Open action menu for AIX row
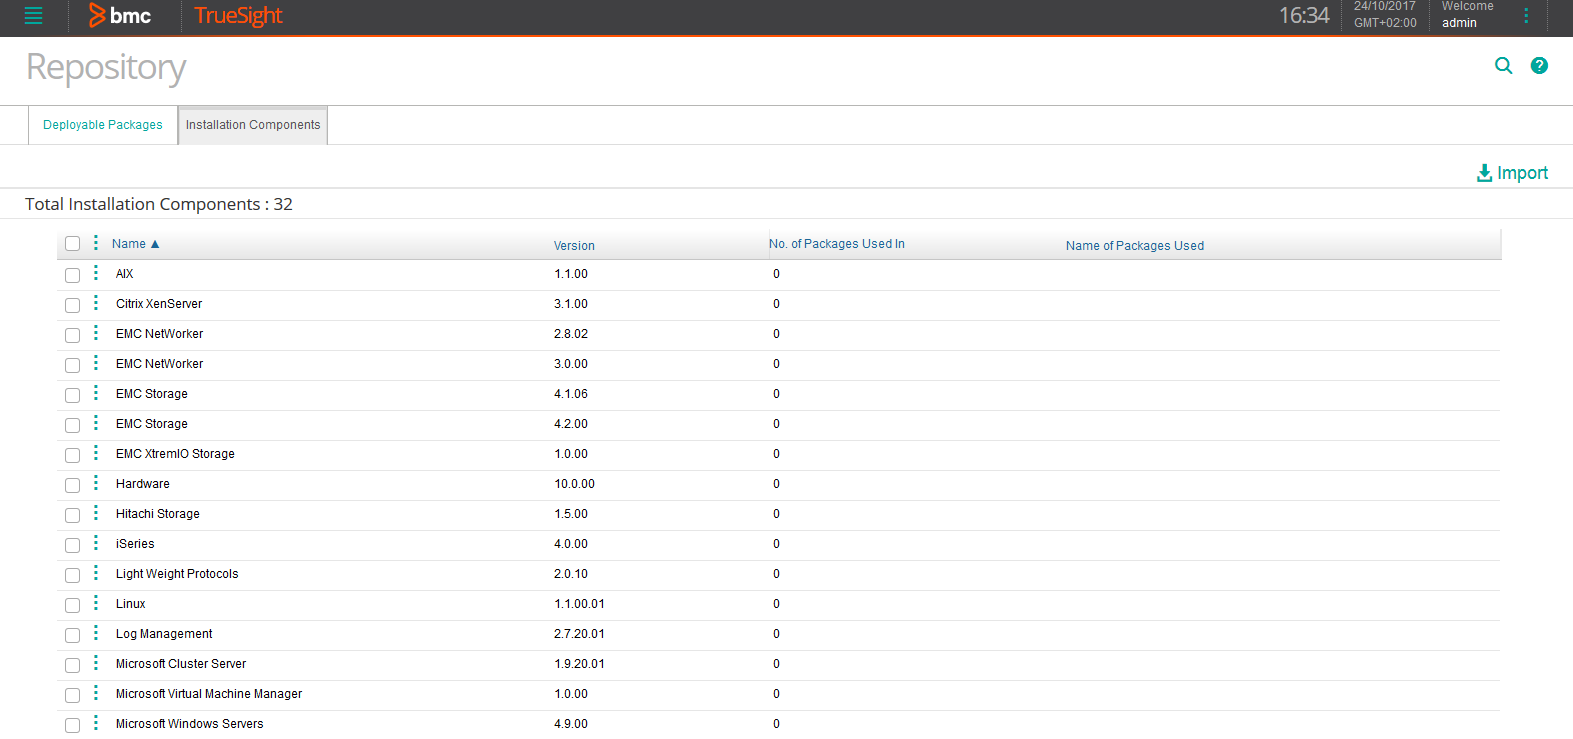Image resolution: width=1573 pixels, height=739 pixels. click(96, 273)
